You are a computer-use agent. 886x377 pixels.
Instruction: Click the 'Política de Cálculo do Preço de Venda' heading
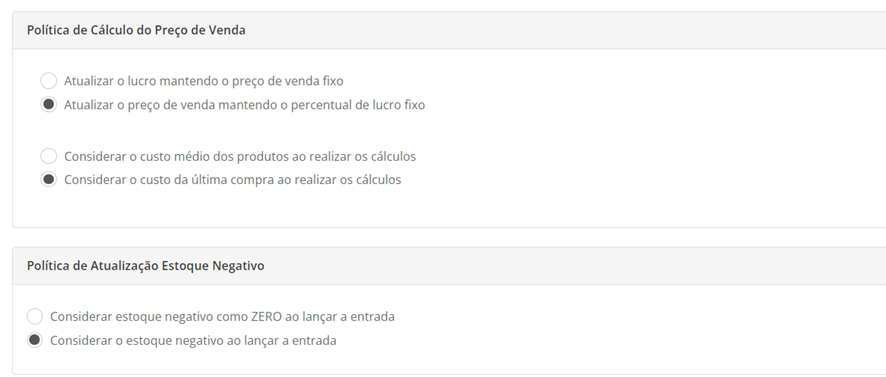[136, 30]
